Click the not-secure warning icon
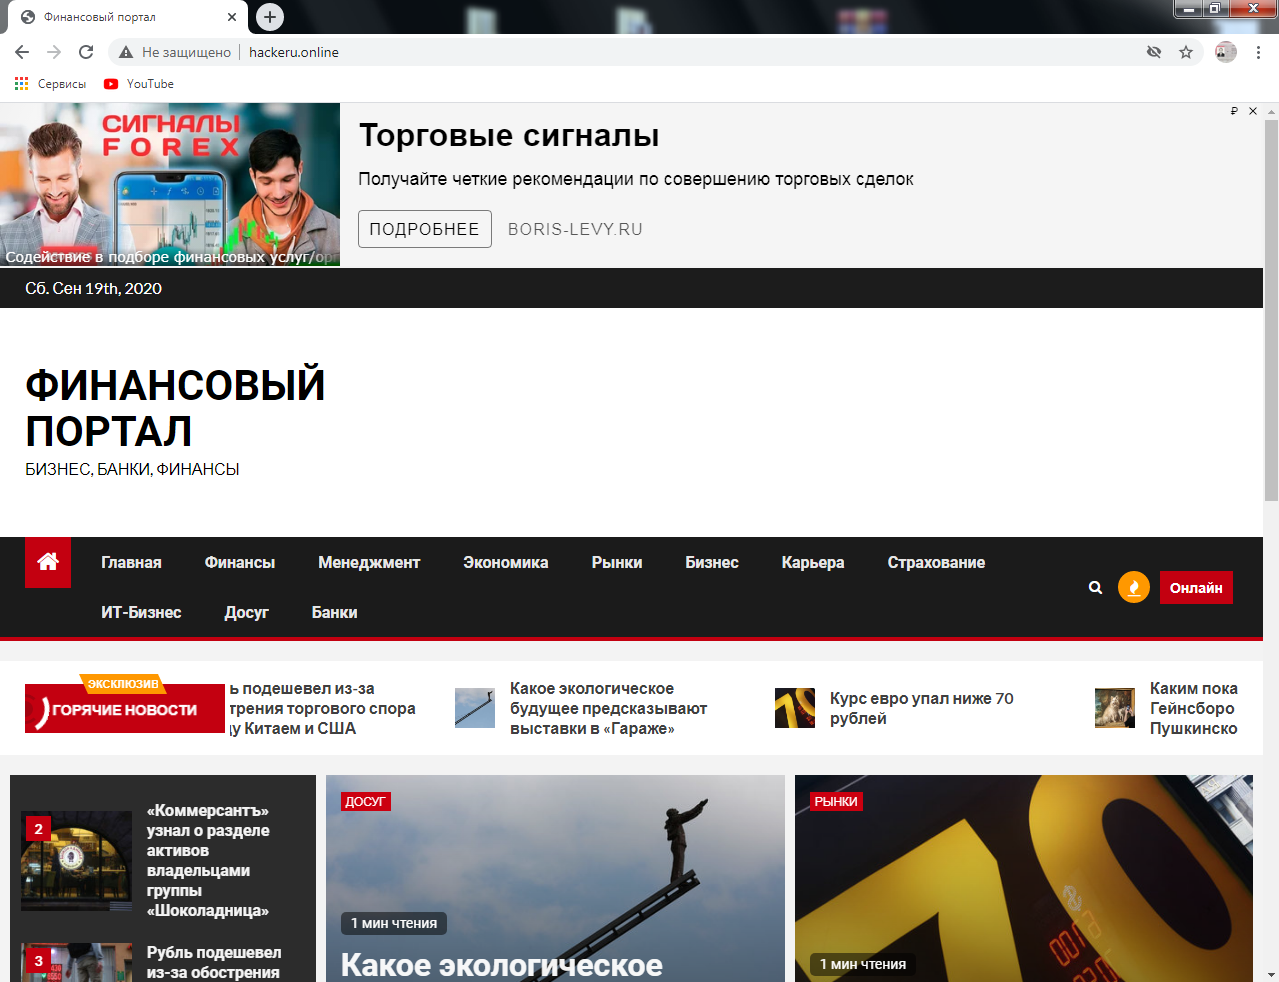 (126, 52)
